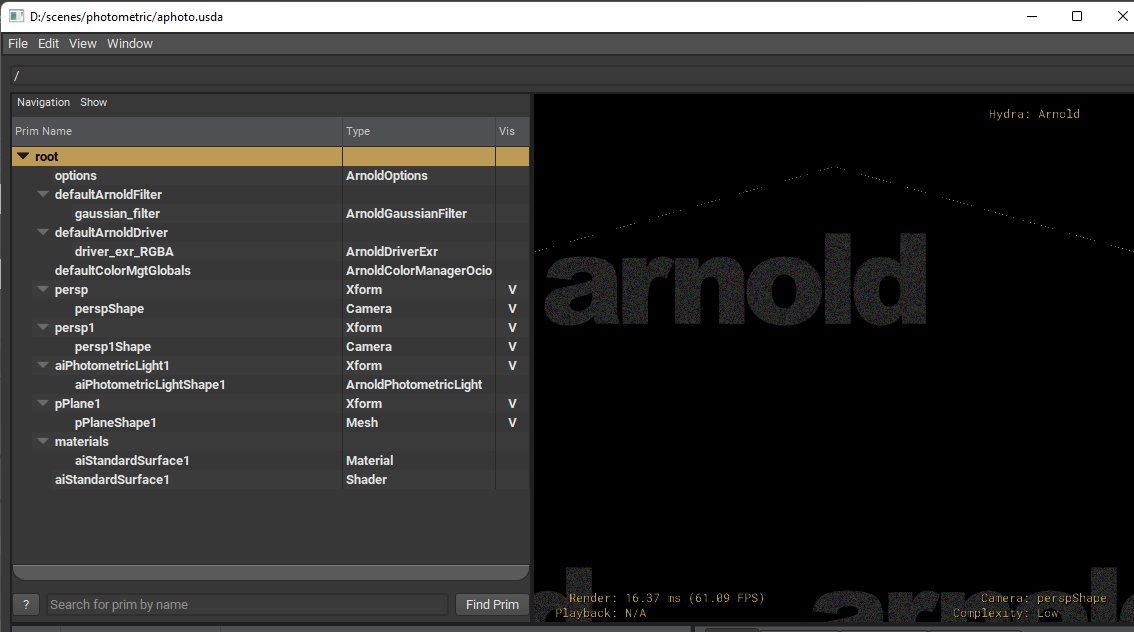Select the root prim row
Screen dimensions: 1134x632
tap(270, 156)
